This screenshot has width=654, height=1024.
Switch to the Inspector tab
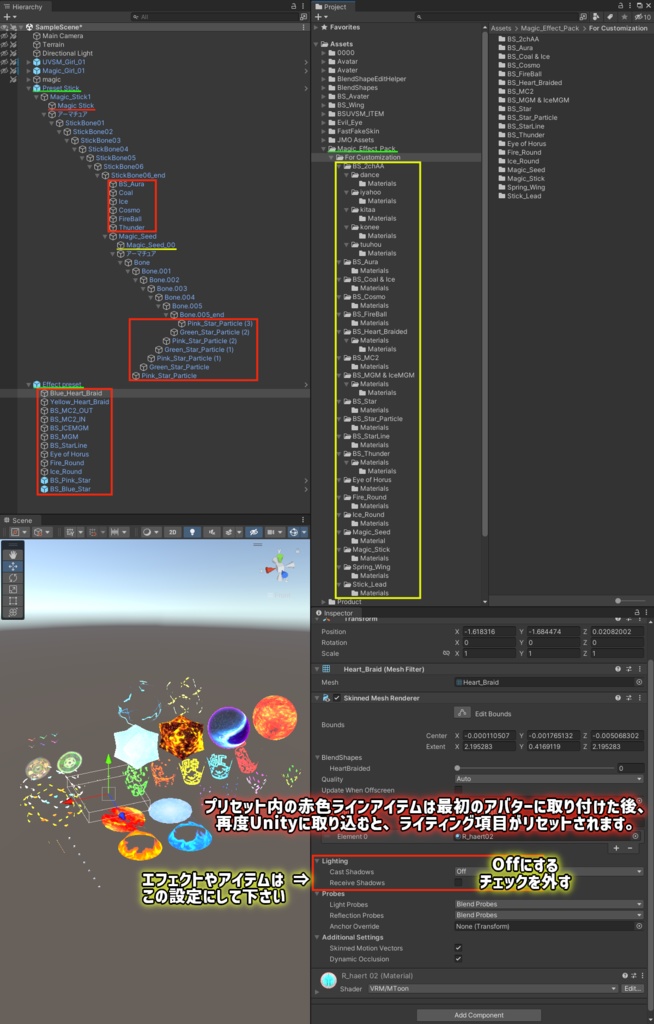tap(335, 613)
